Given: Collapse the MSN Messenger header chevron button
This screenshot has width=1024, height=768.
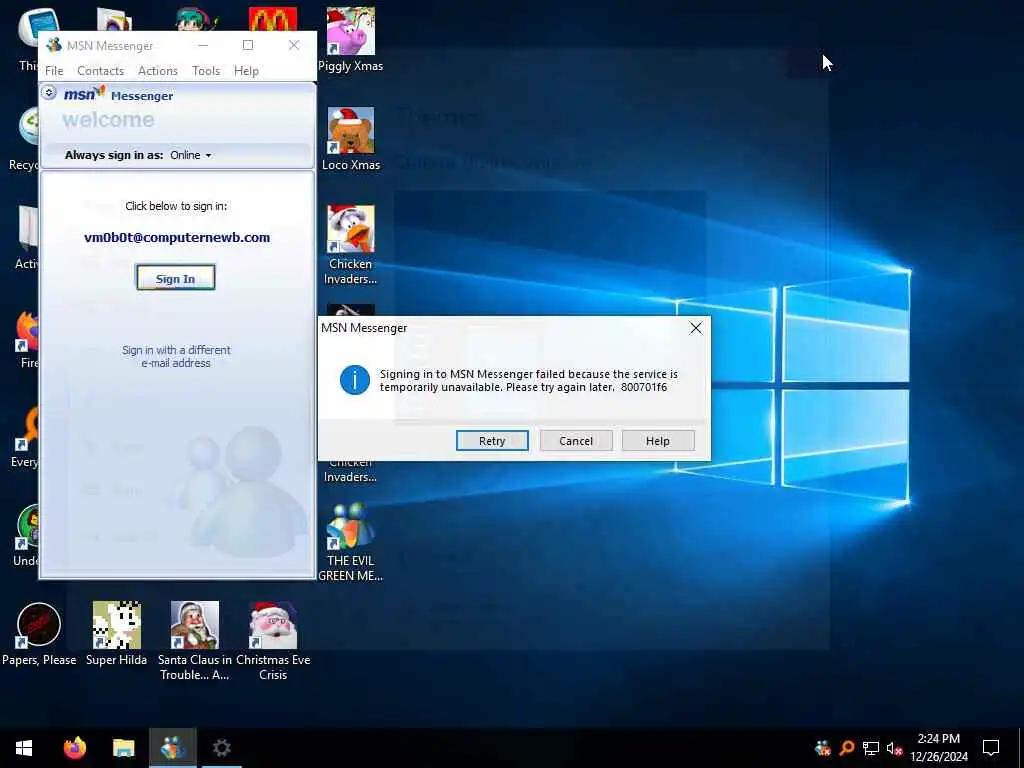Looking at the screenshot, I should point(49,93).
